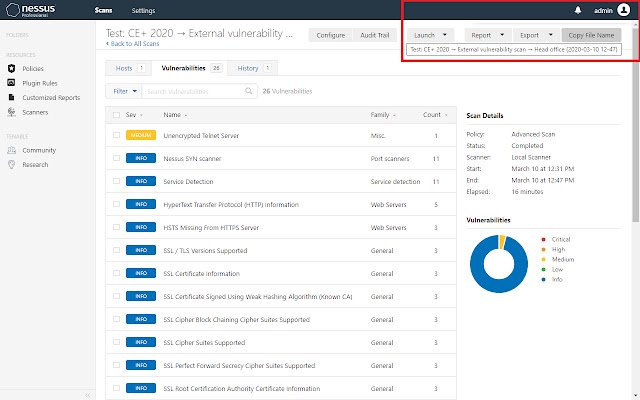Image resolution: width=640 pixels, height=400 pixels.
Task: Click the copied file name text box
Action: pyautogui.click(x=513, y=49)
